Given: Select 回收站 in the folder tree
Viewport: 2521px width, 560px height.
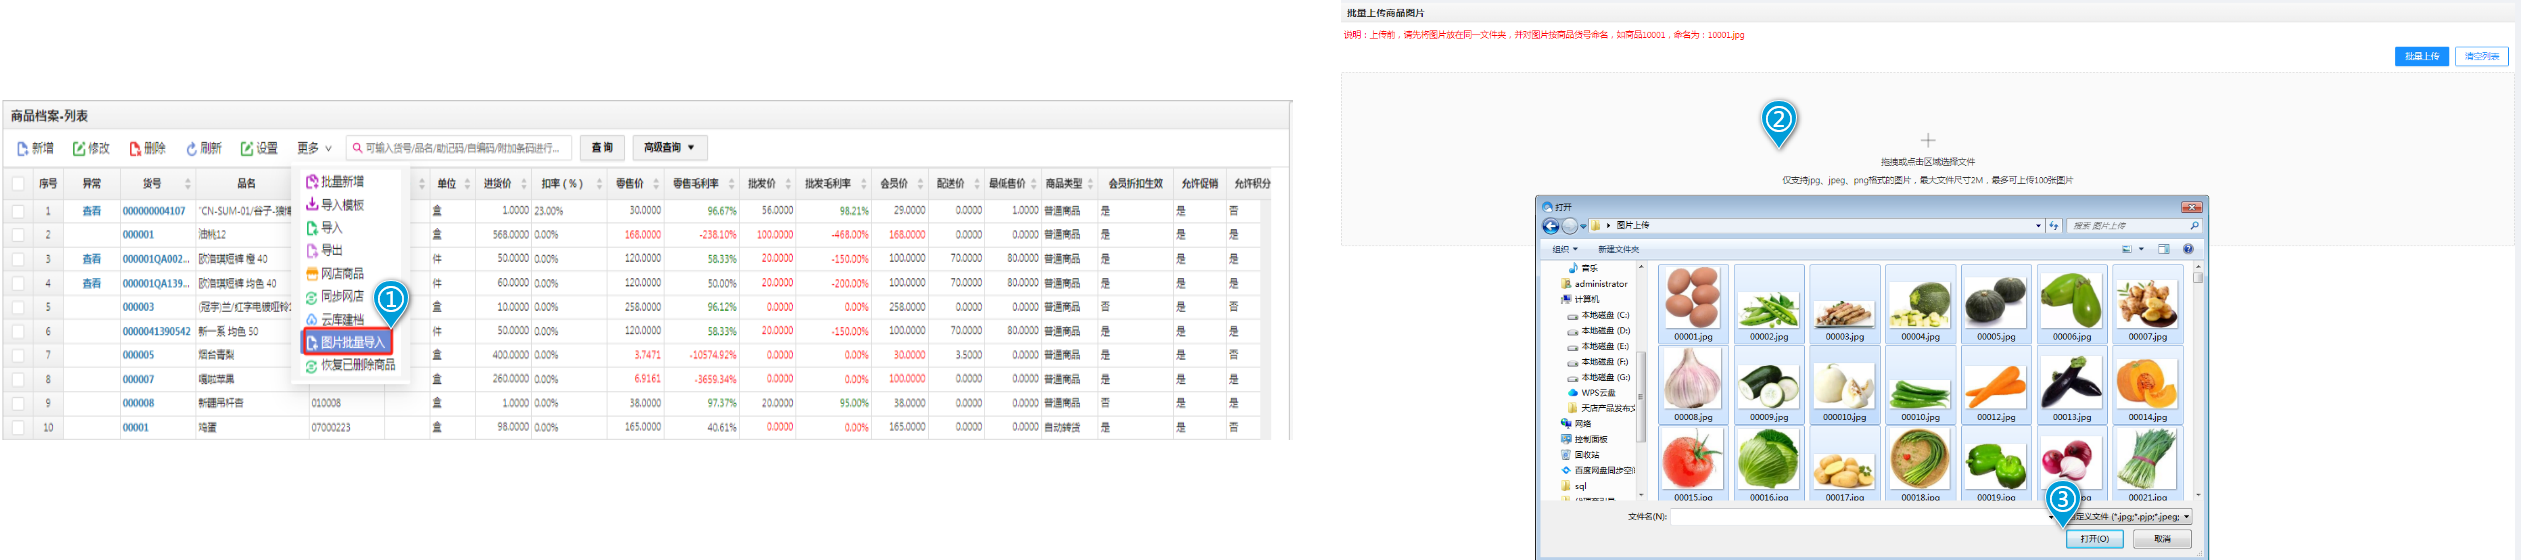Looking at the screenshot, I should coord(1579,455).
